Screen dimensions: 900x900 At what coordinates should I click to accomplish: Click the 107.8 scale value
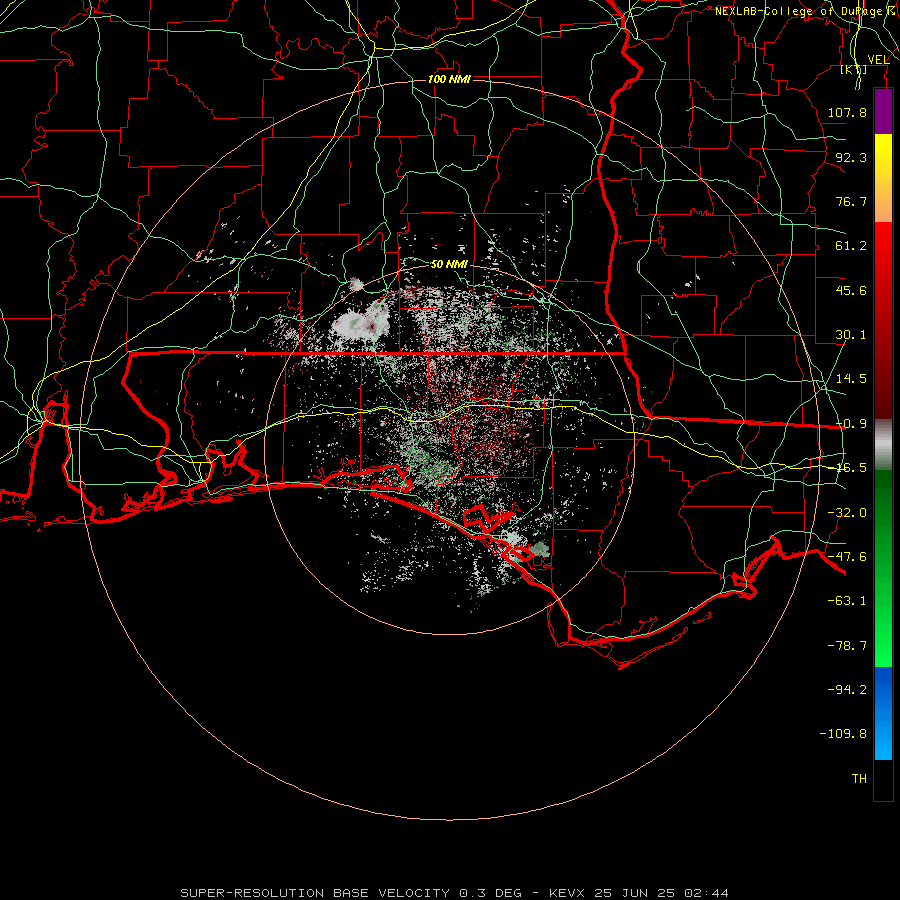[x=847, y=112]
